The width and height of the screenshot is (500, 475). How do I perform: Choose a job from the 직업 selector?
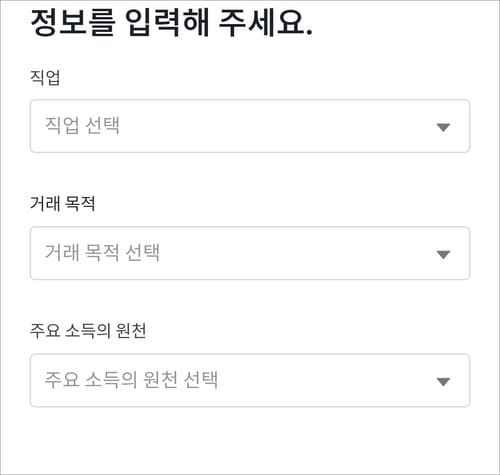click(x=250, y=126)
